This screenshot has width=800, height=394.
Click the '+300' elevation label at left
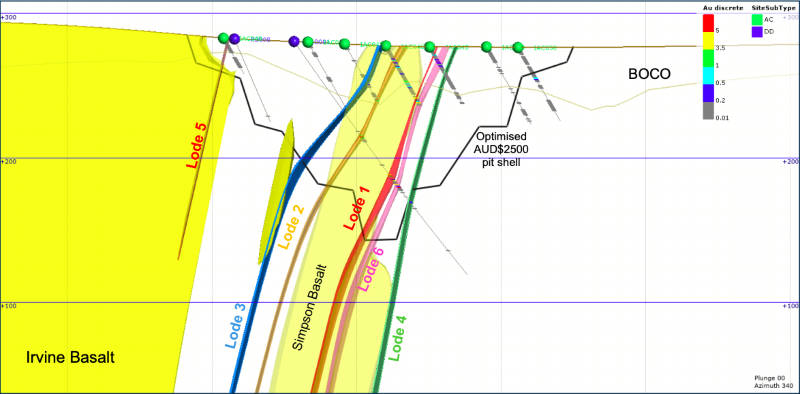(8, 17)
